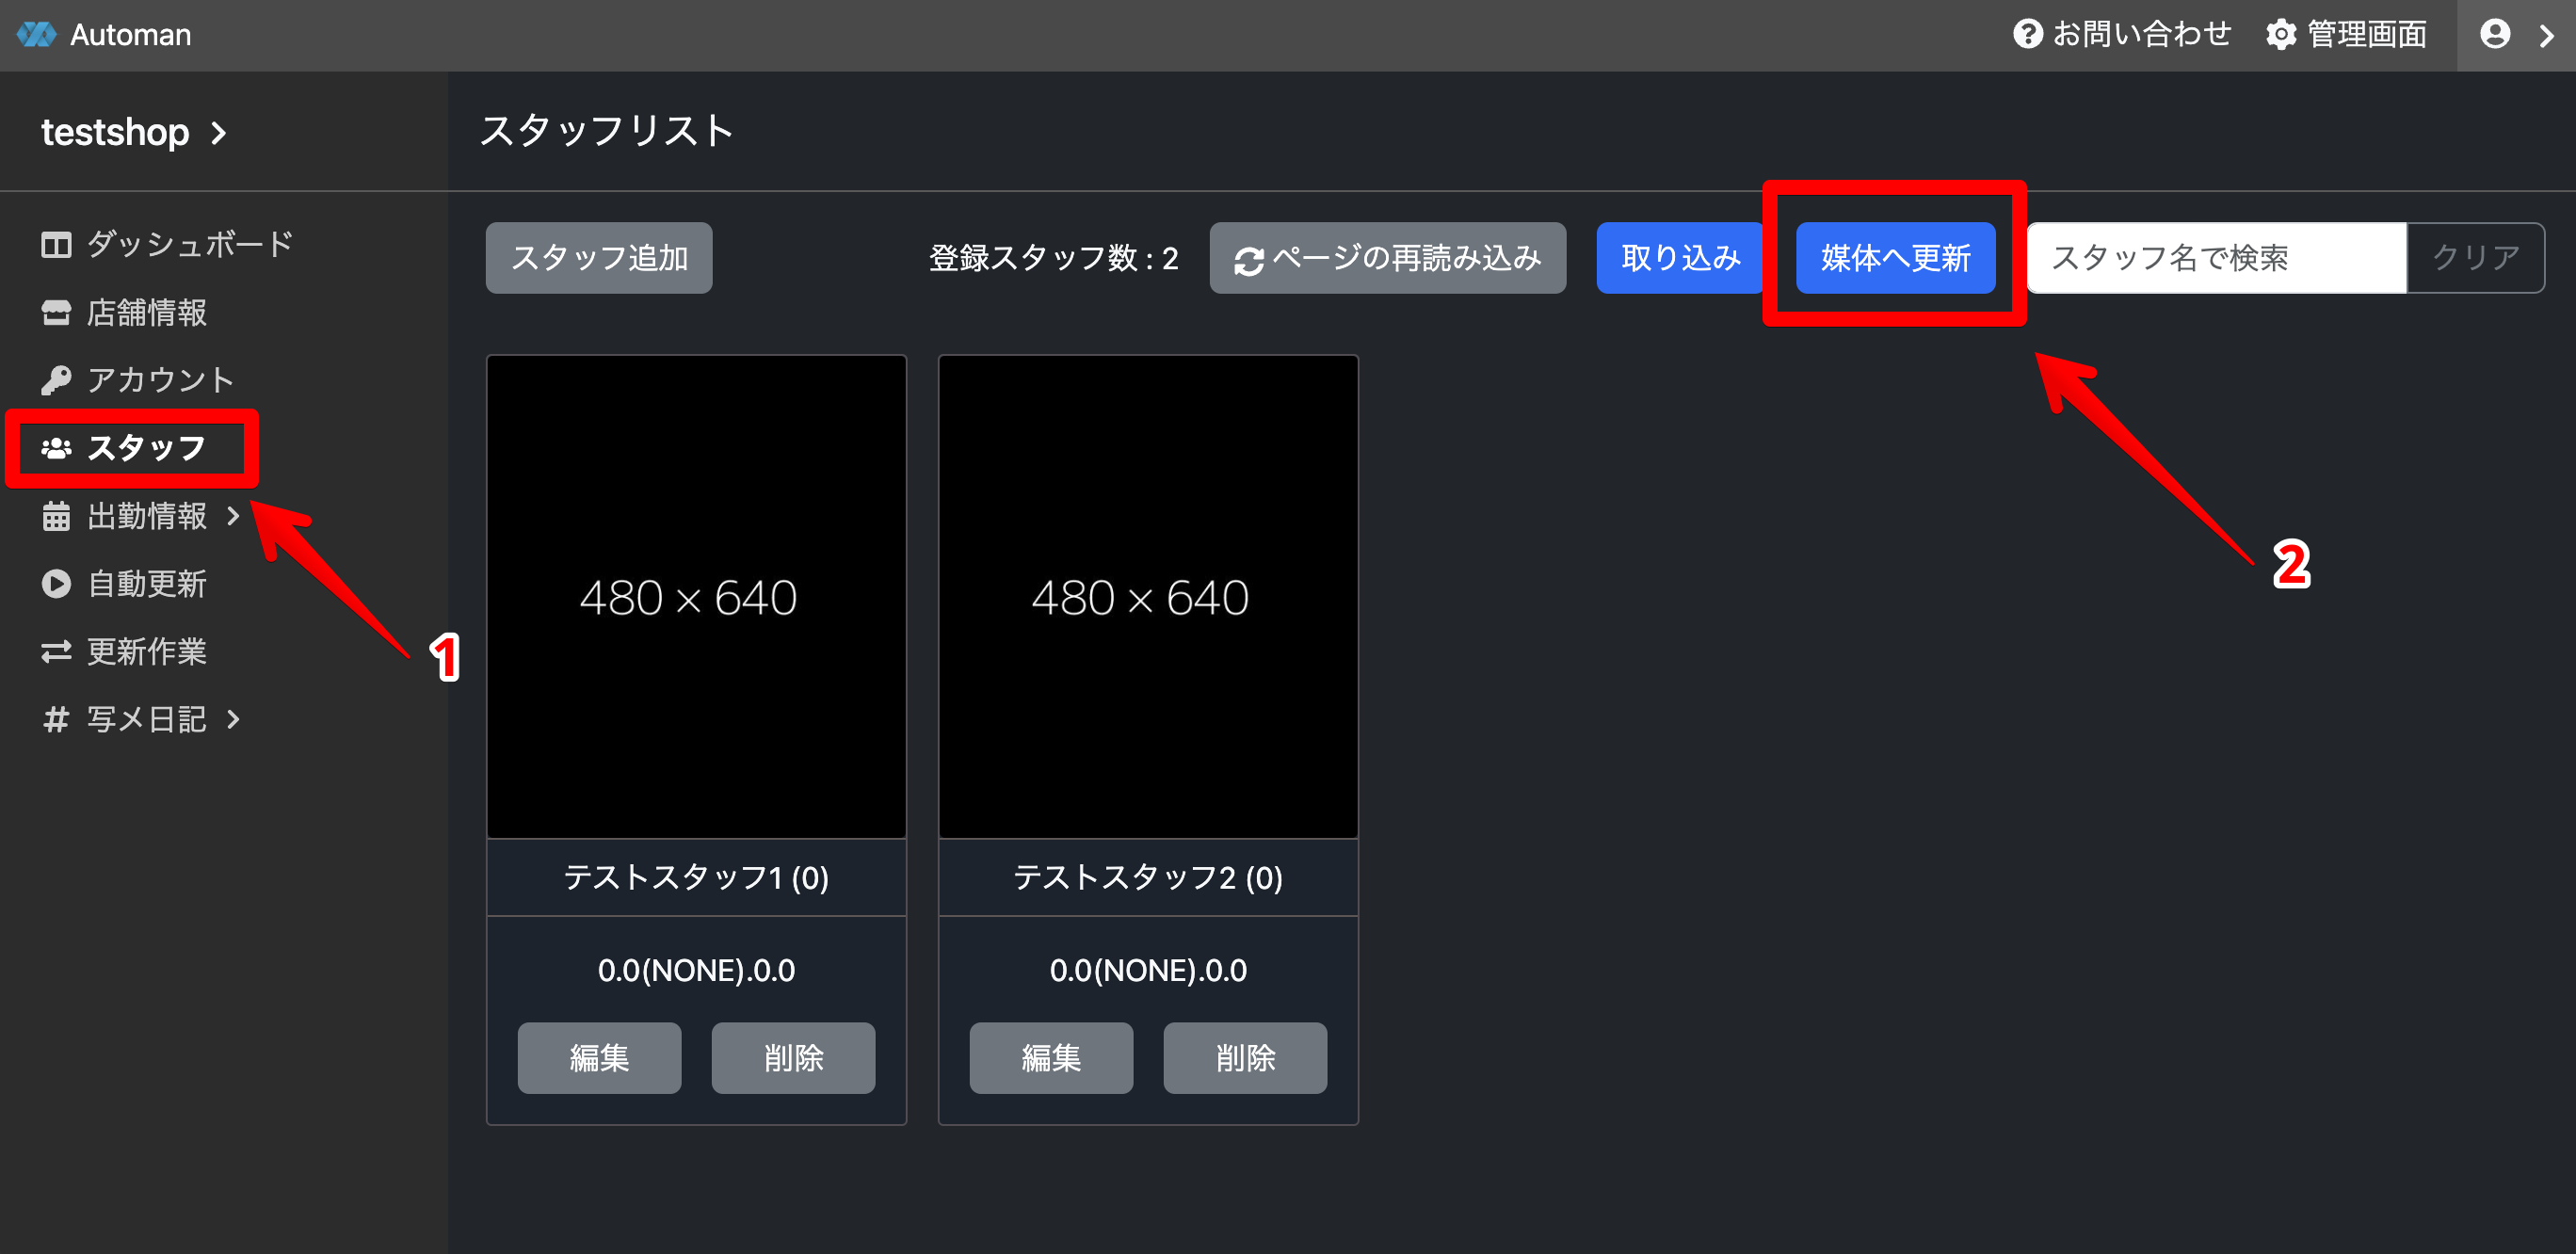Click the 管理画面 gear icon
This screenshot has height=1254, width=2576.
click(2281, 35)
